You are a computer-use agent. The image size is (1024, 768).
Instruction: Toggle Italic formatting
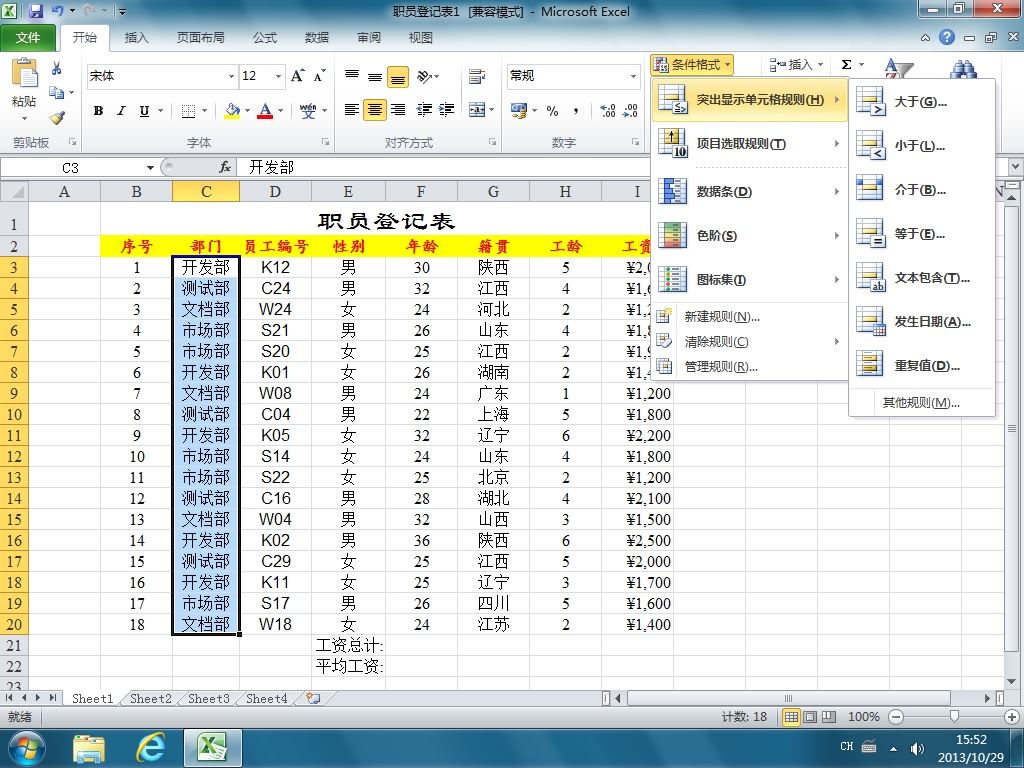pos(121,111)
